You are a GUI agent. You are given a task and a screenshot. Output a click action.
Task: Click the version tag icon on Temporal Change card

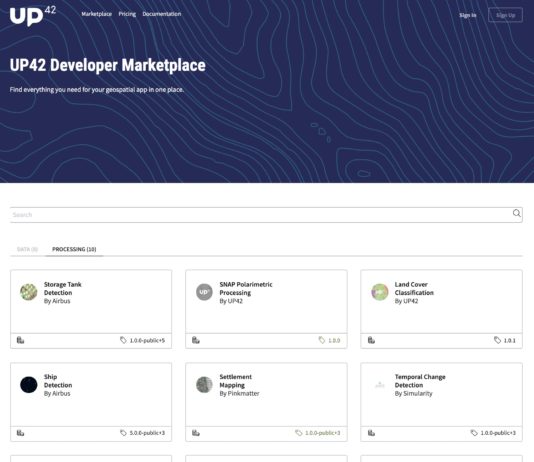tap(474, 433)
